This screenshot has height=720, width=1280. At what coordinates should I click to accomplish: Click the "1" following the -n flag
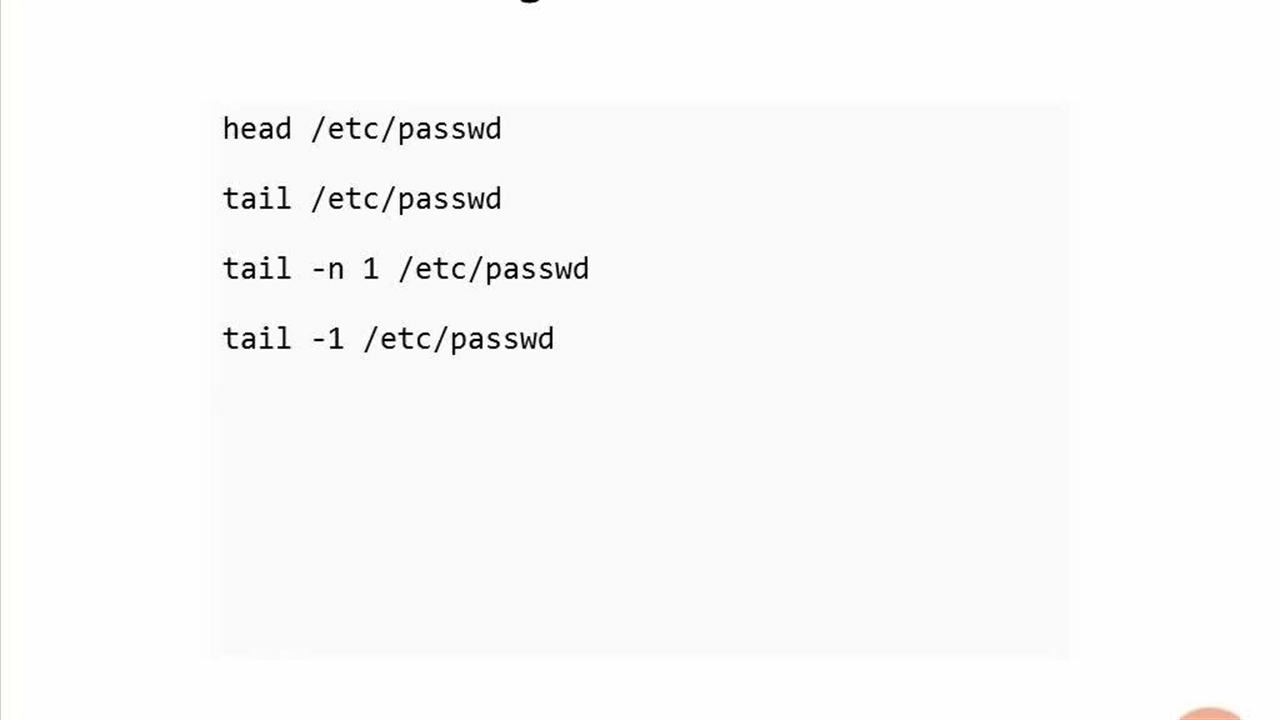(371, 269)
